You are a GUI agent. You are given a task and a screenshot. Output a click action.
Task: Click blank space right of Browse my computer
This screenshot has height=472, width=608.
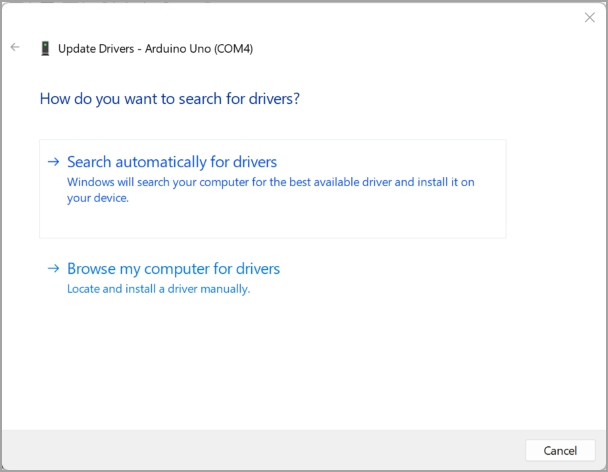(420, 275)
